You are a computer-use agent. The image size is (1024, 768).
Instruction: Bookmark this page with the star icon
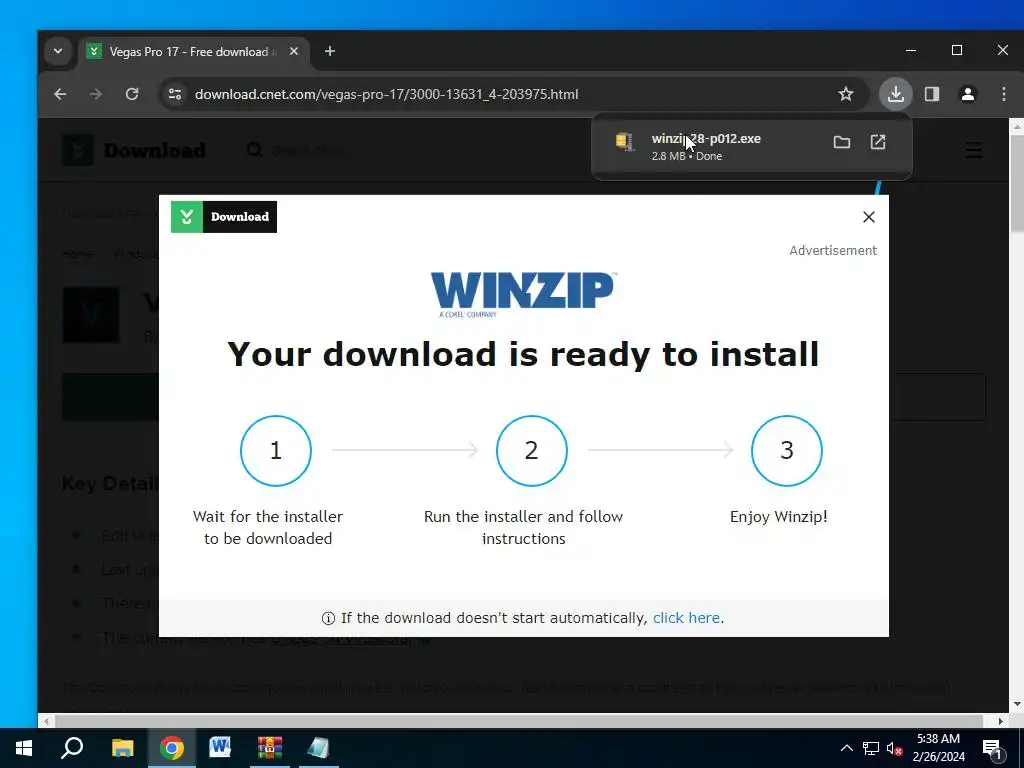tap(846, 94)
